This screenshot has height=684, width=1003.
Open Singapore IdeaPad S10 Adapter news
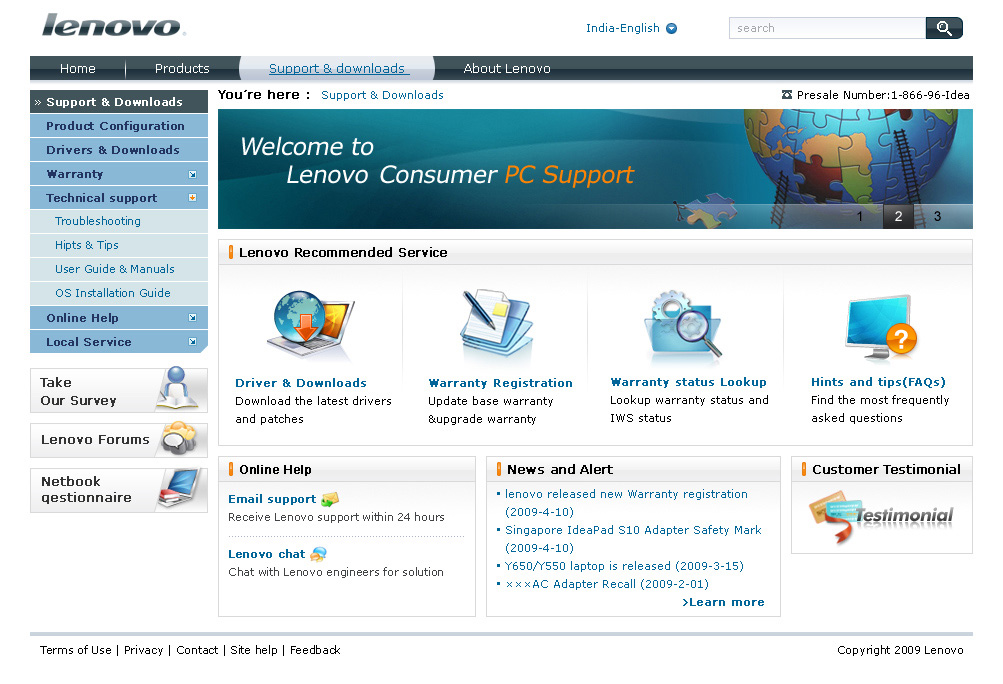[633, 539]
